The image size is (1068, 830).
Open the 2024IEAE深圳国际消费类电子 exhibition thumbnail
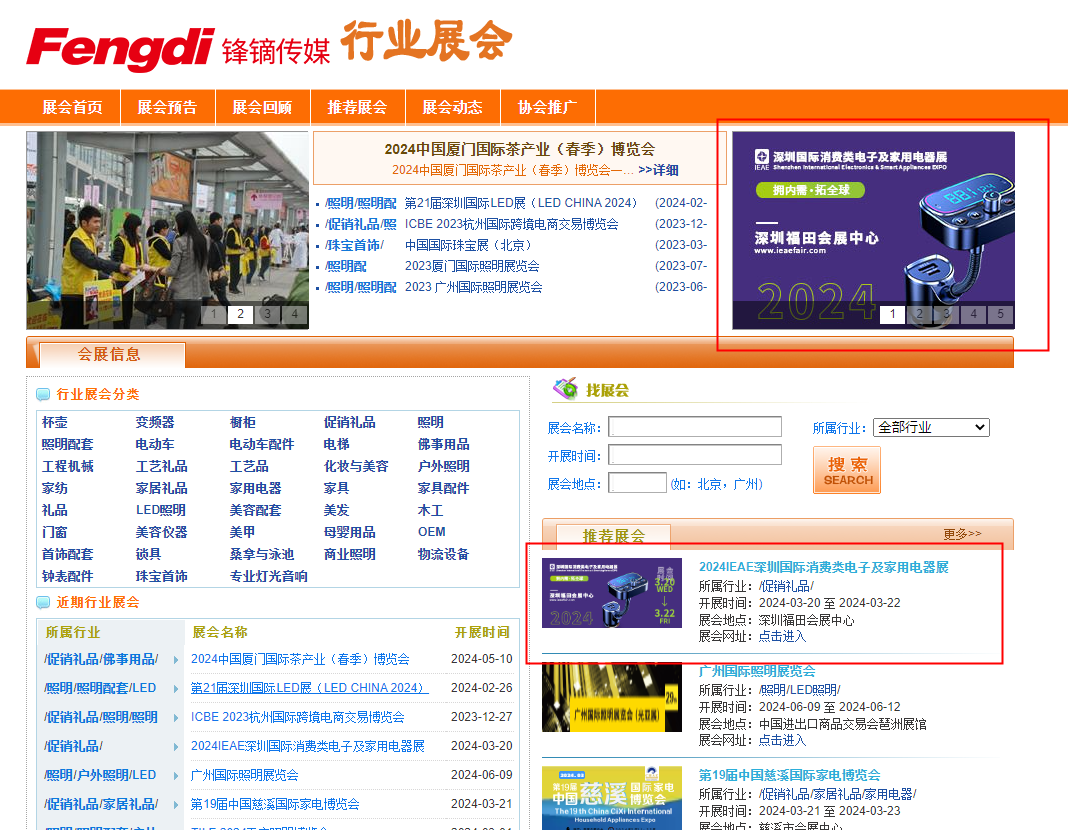[x=612, y=593]
